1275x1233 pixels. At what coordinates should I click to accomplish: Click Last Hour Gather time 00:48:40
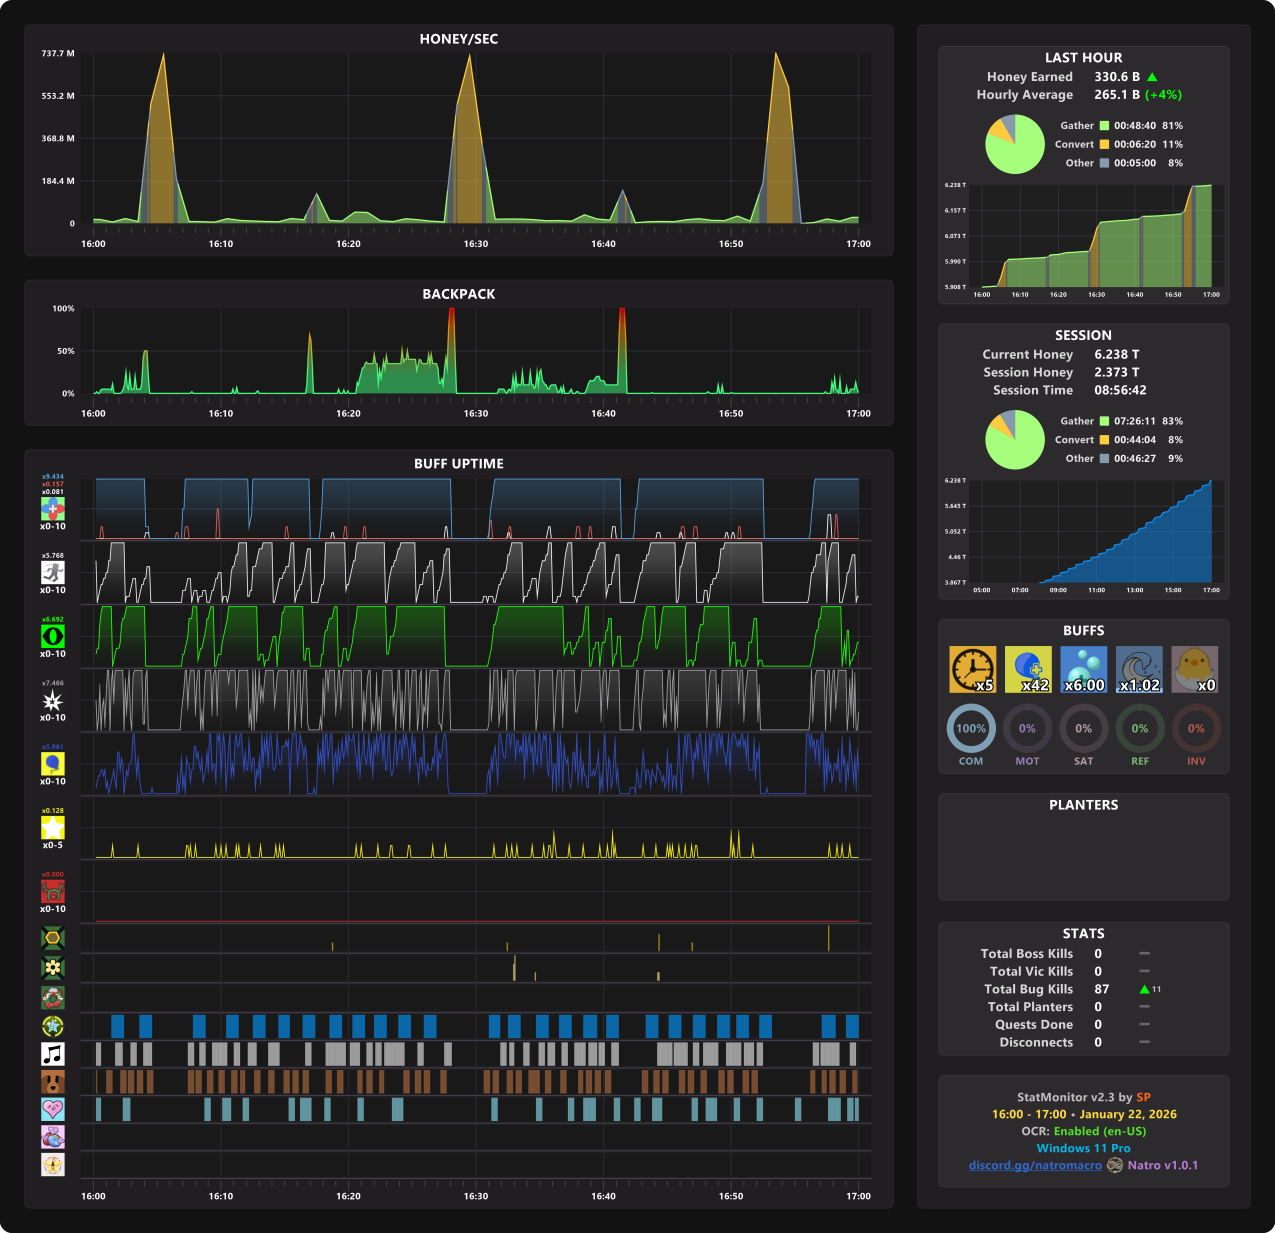click(1135, 126)
